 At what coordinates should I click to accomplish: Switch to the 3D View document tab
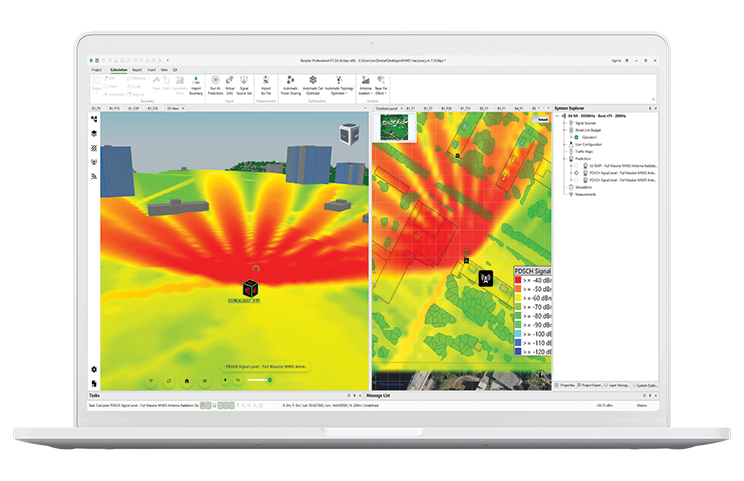pos(173,109)
